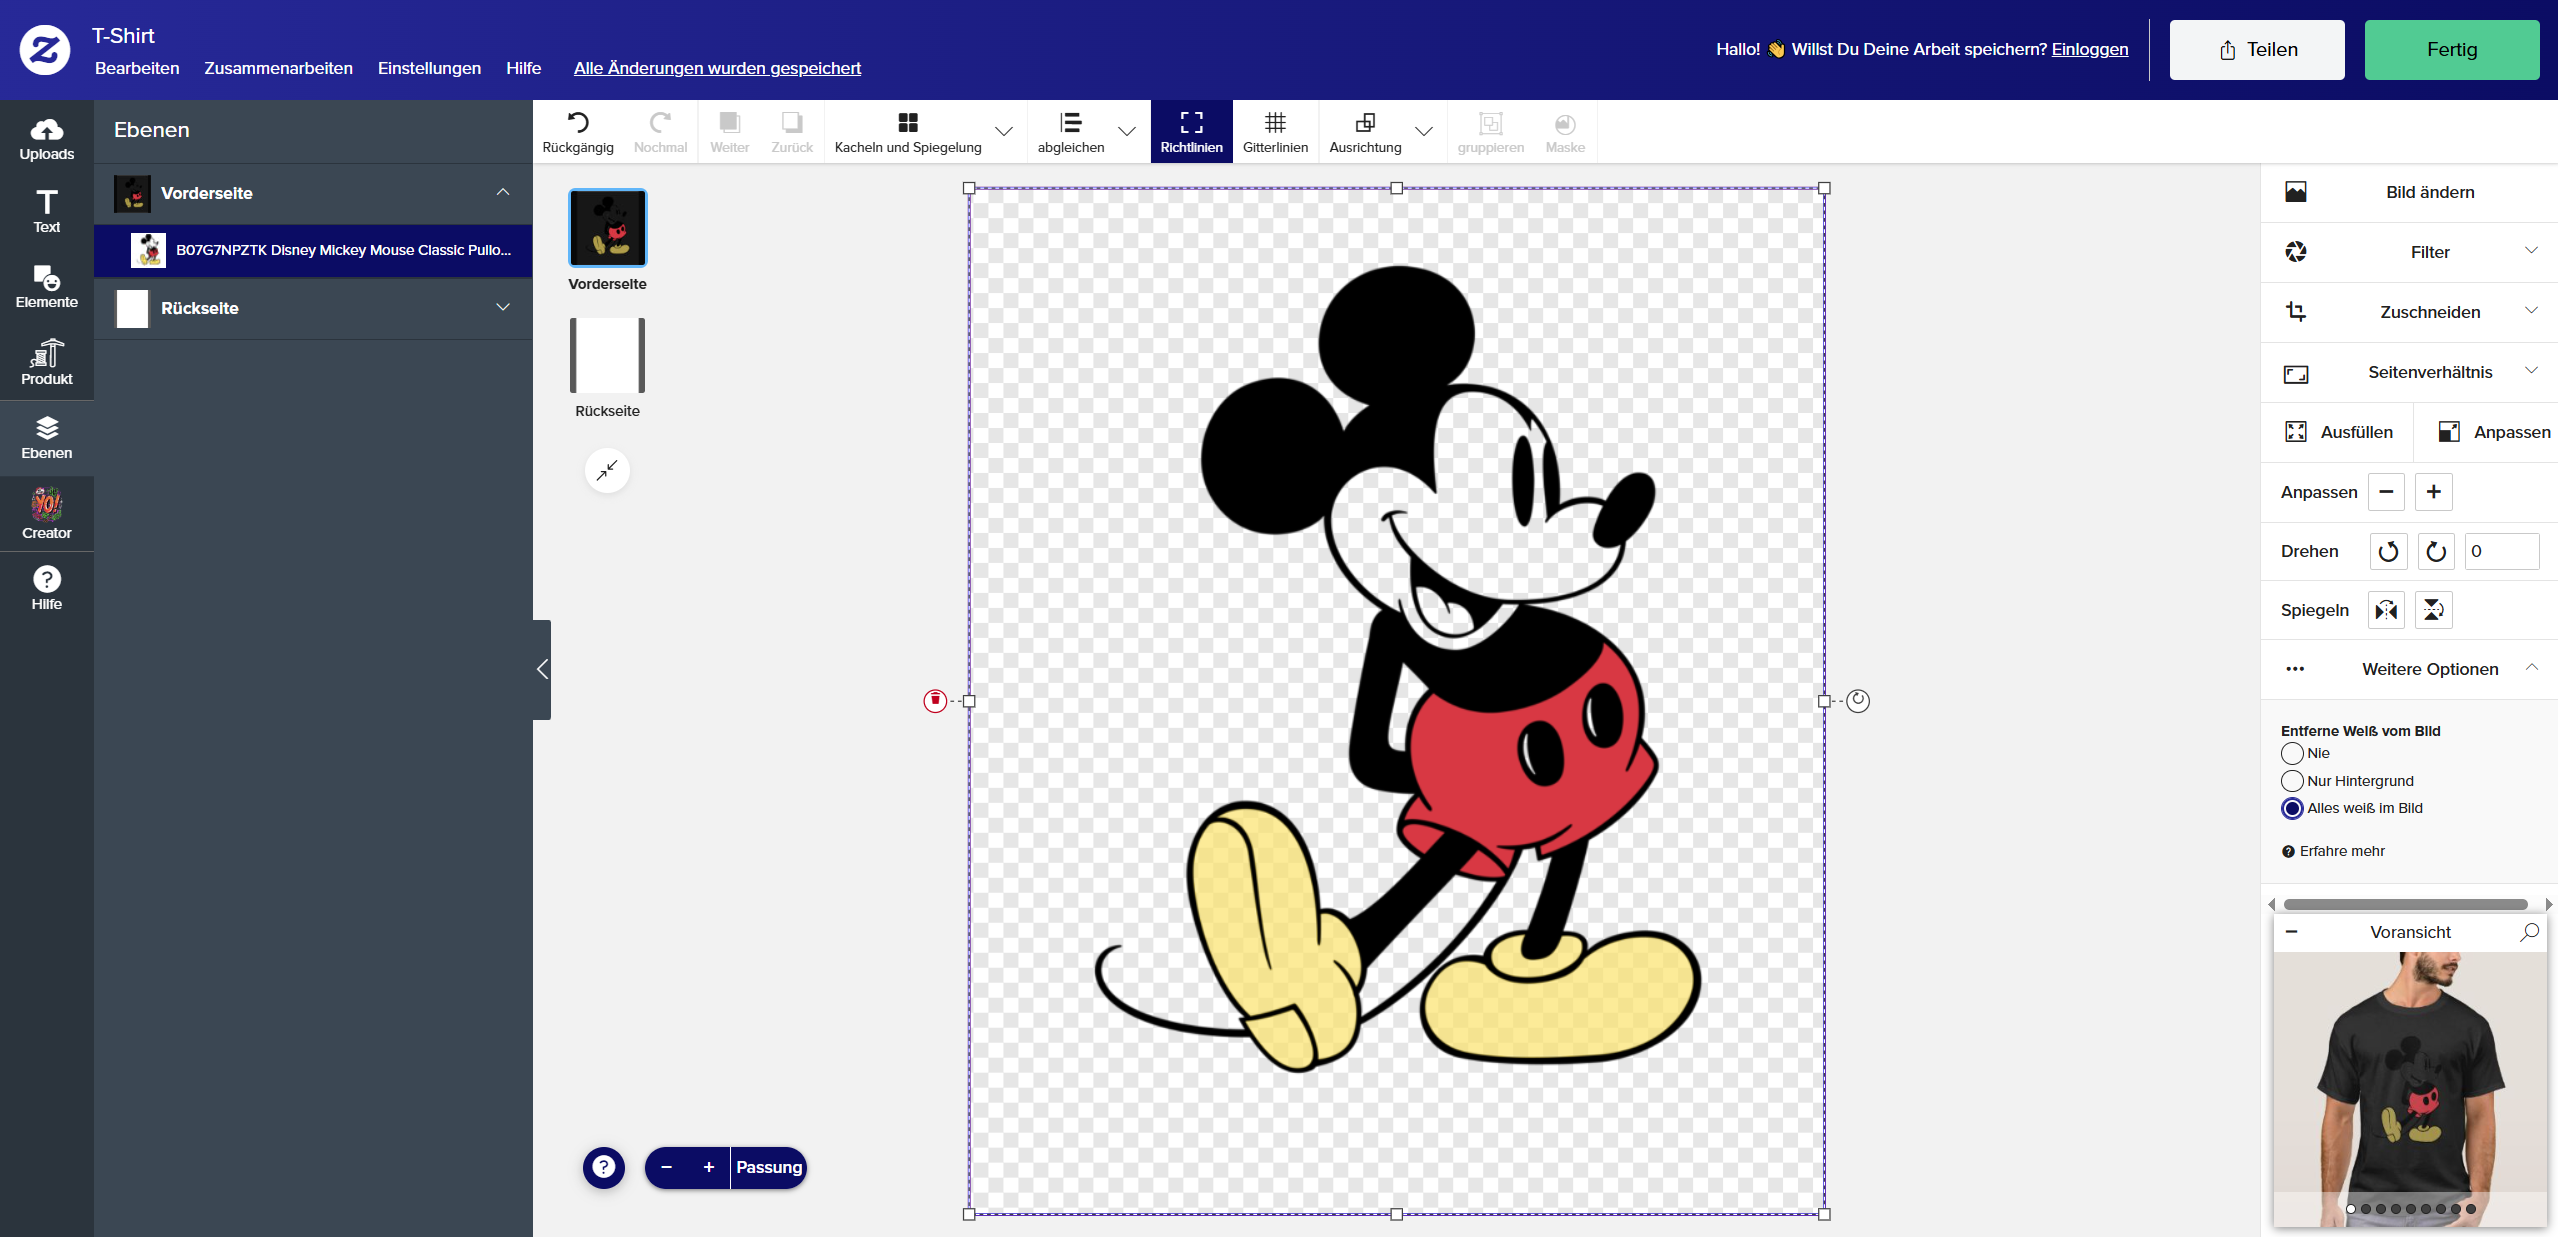Click the gruppieren icon

(x=1491, y=132)
